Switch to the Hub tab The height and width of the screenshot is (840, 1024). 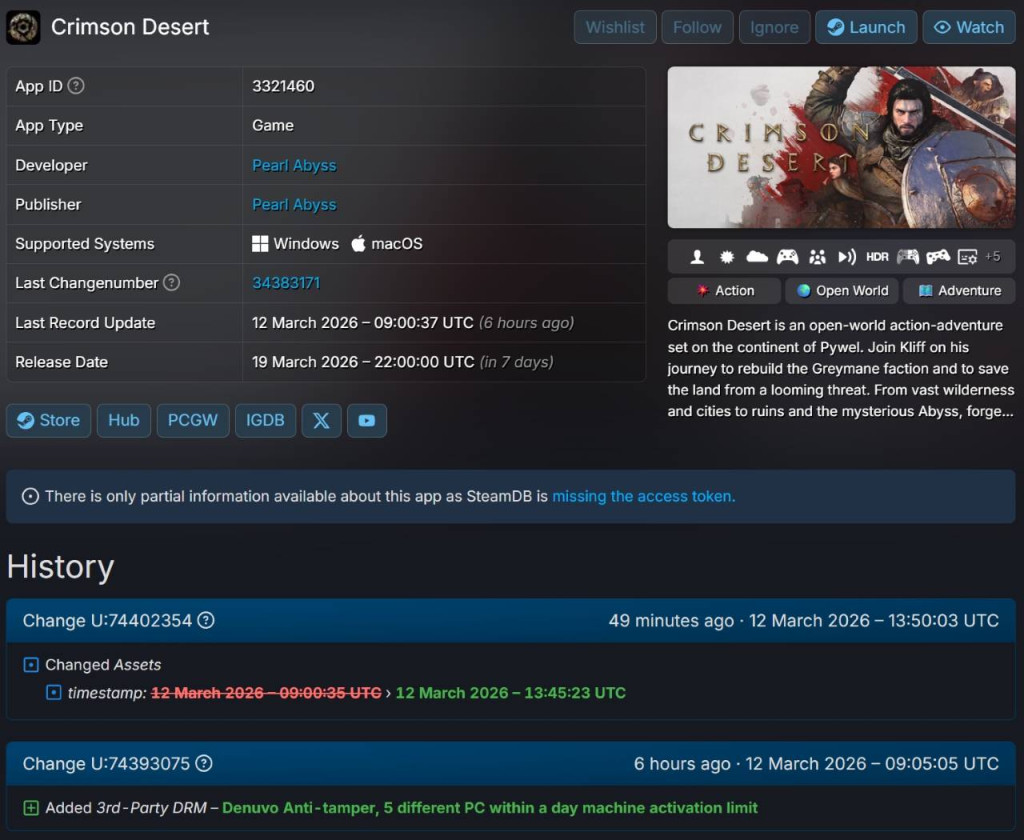coord(123,420)
